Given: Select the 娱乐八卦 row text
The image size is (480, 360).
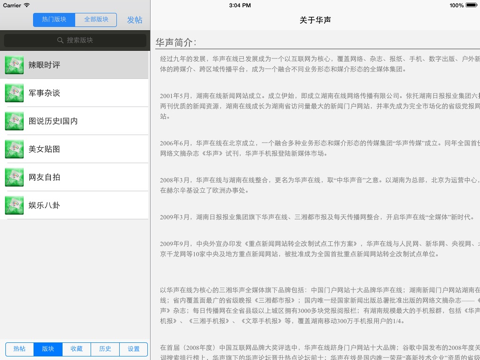Looking at the screenshot, I should (x=44, y=205).
